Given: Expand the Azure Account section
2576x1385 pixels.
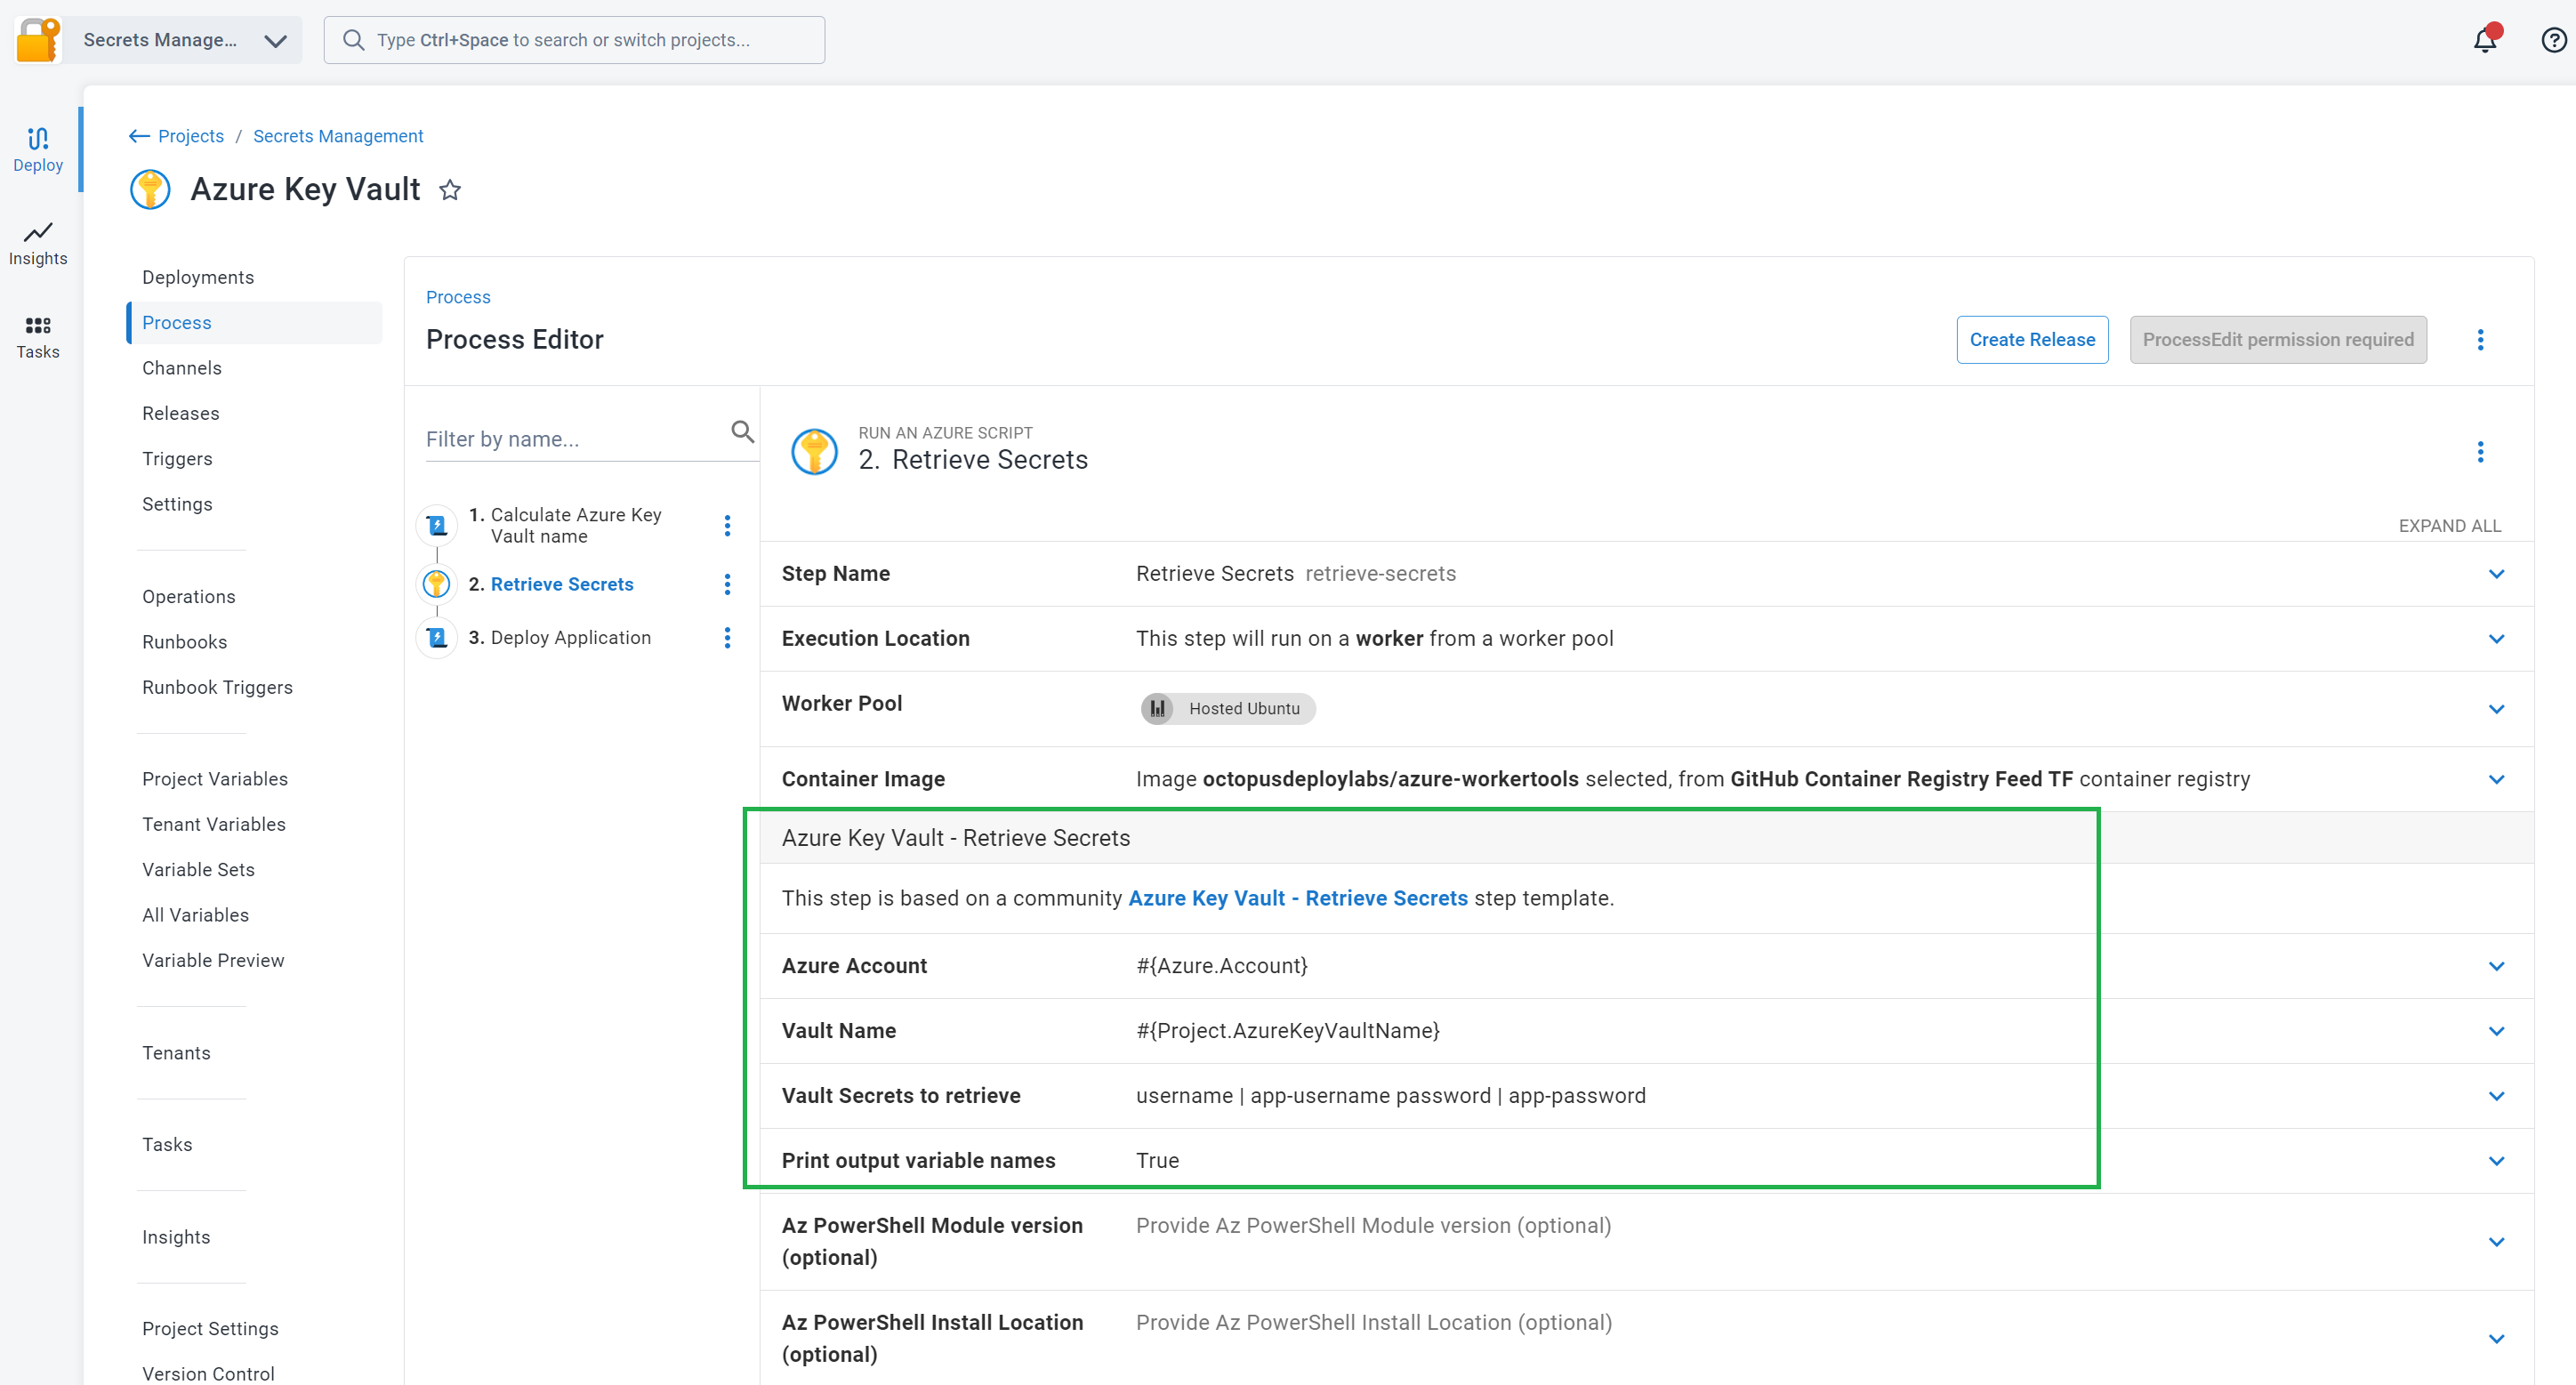Looking at the screenshot, I should [2496, 966].
